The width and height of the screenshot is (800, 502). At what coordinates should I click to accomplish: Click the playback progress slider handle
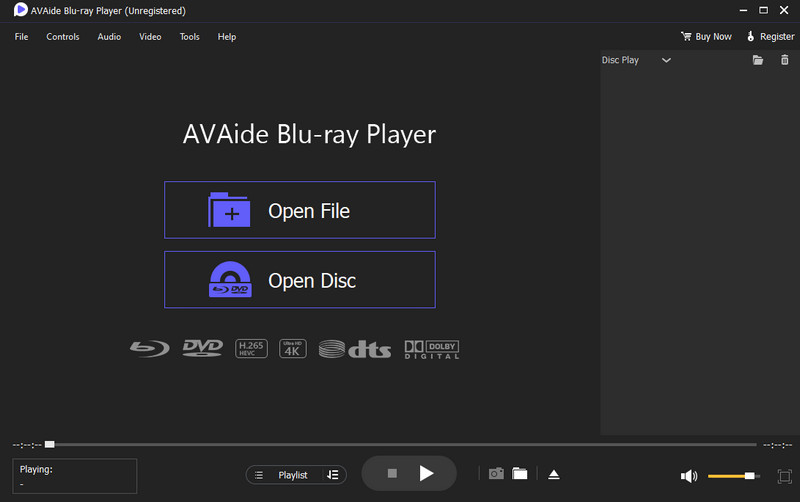(x=49, y=444)
